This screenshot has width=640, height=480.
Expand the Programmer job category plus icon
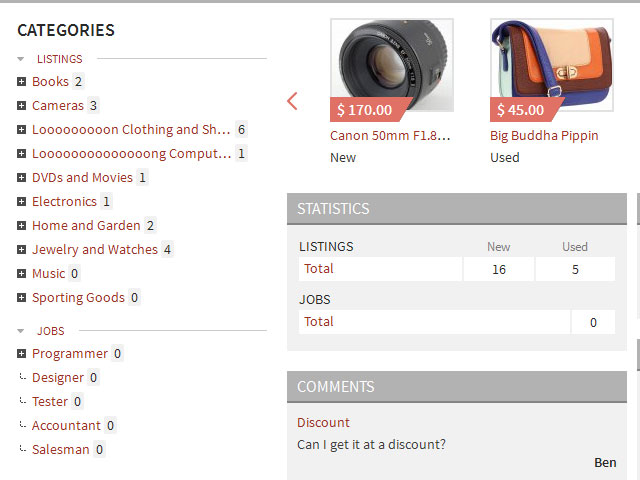(21, 353)
